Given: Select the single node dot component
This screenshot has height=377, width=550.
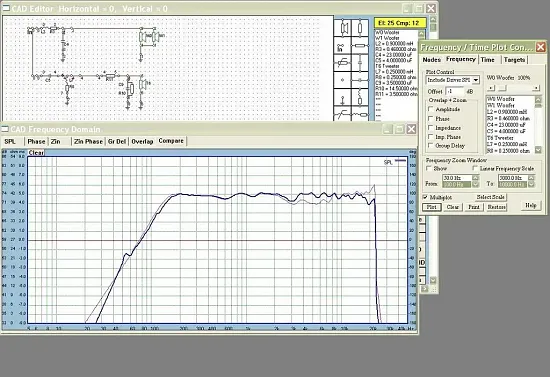Looking at the screenshot, I should (342, 80).
